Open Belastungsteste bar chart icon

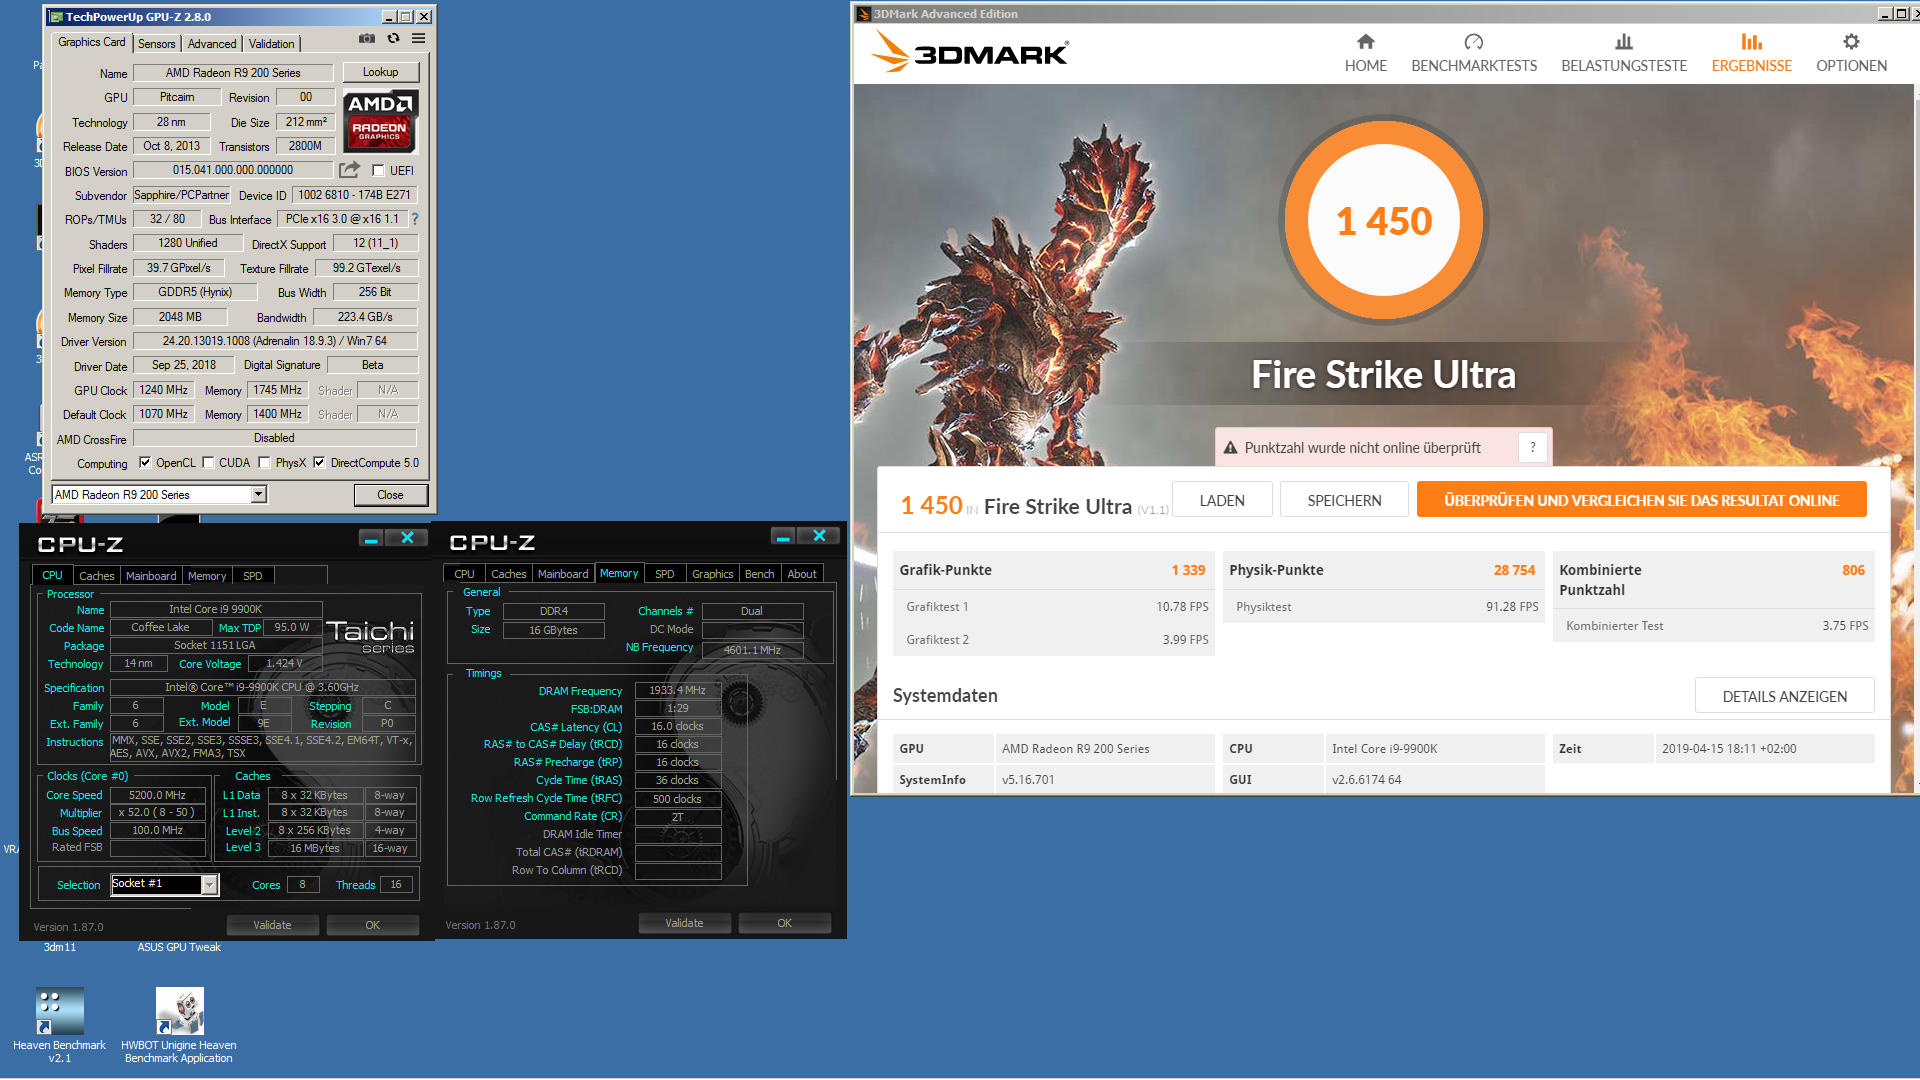[1623, 42]
